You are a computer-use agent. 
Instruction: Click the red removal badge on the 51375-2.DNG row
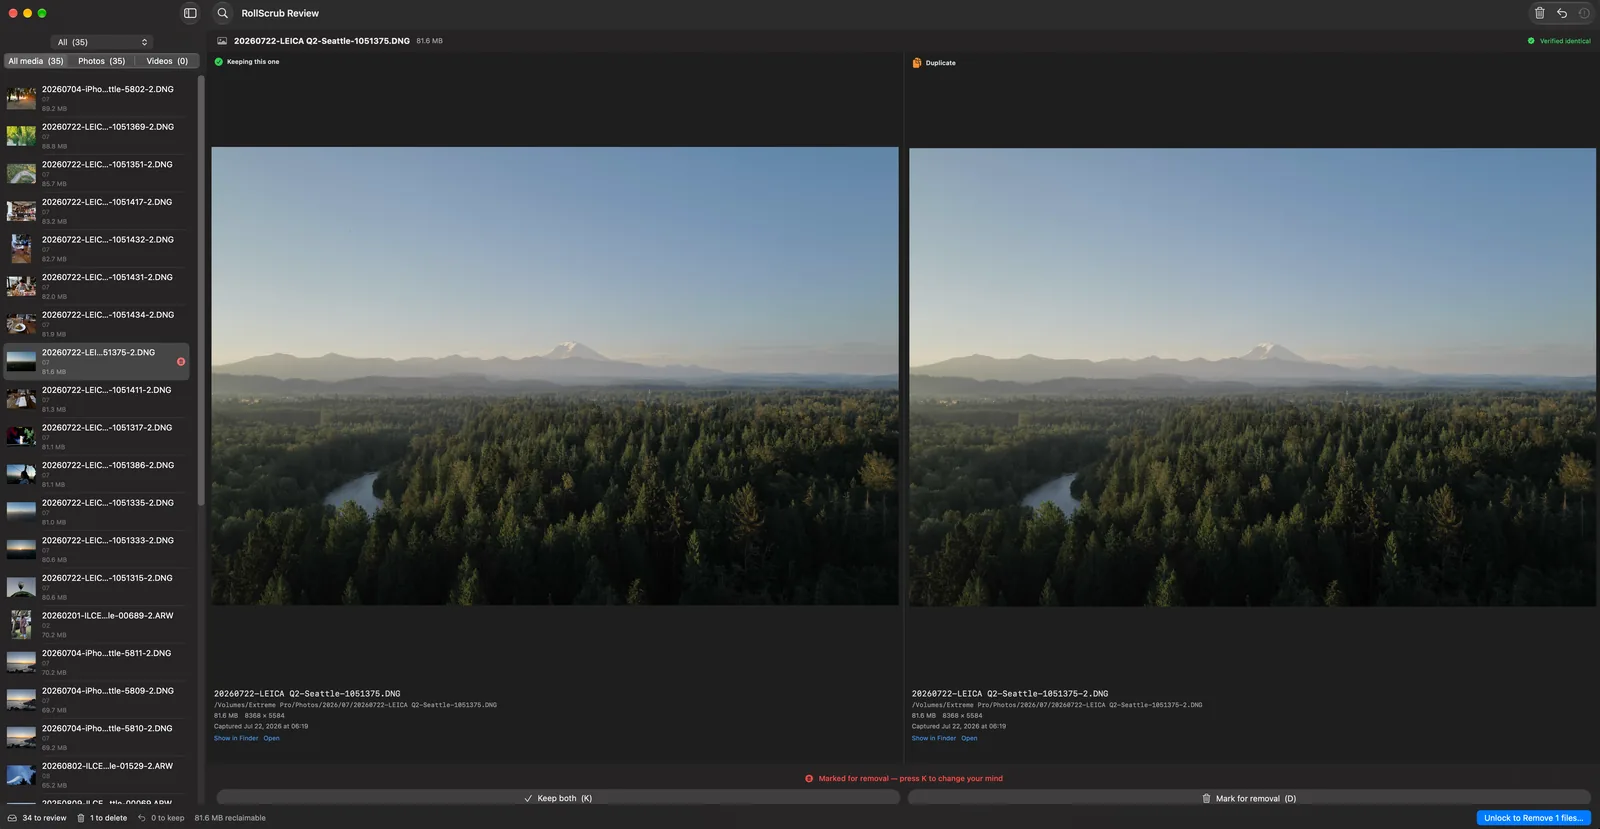[181, 362]
